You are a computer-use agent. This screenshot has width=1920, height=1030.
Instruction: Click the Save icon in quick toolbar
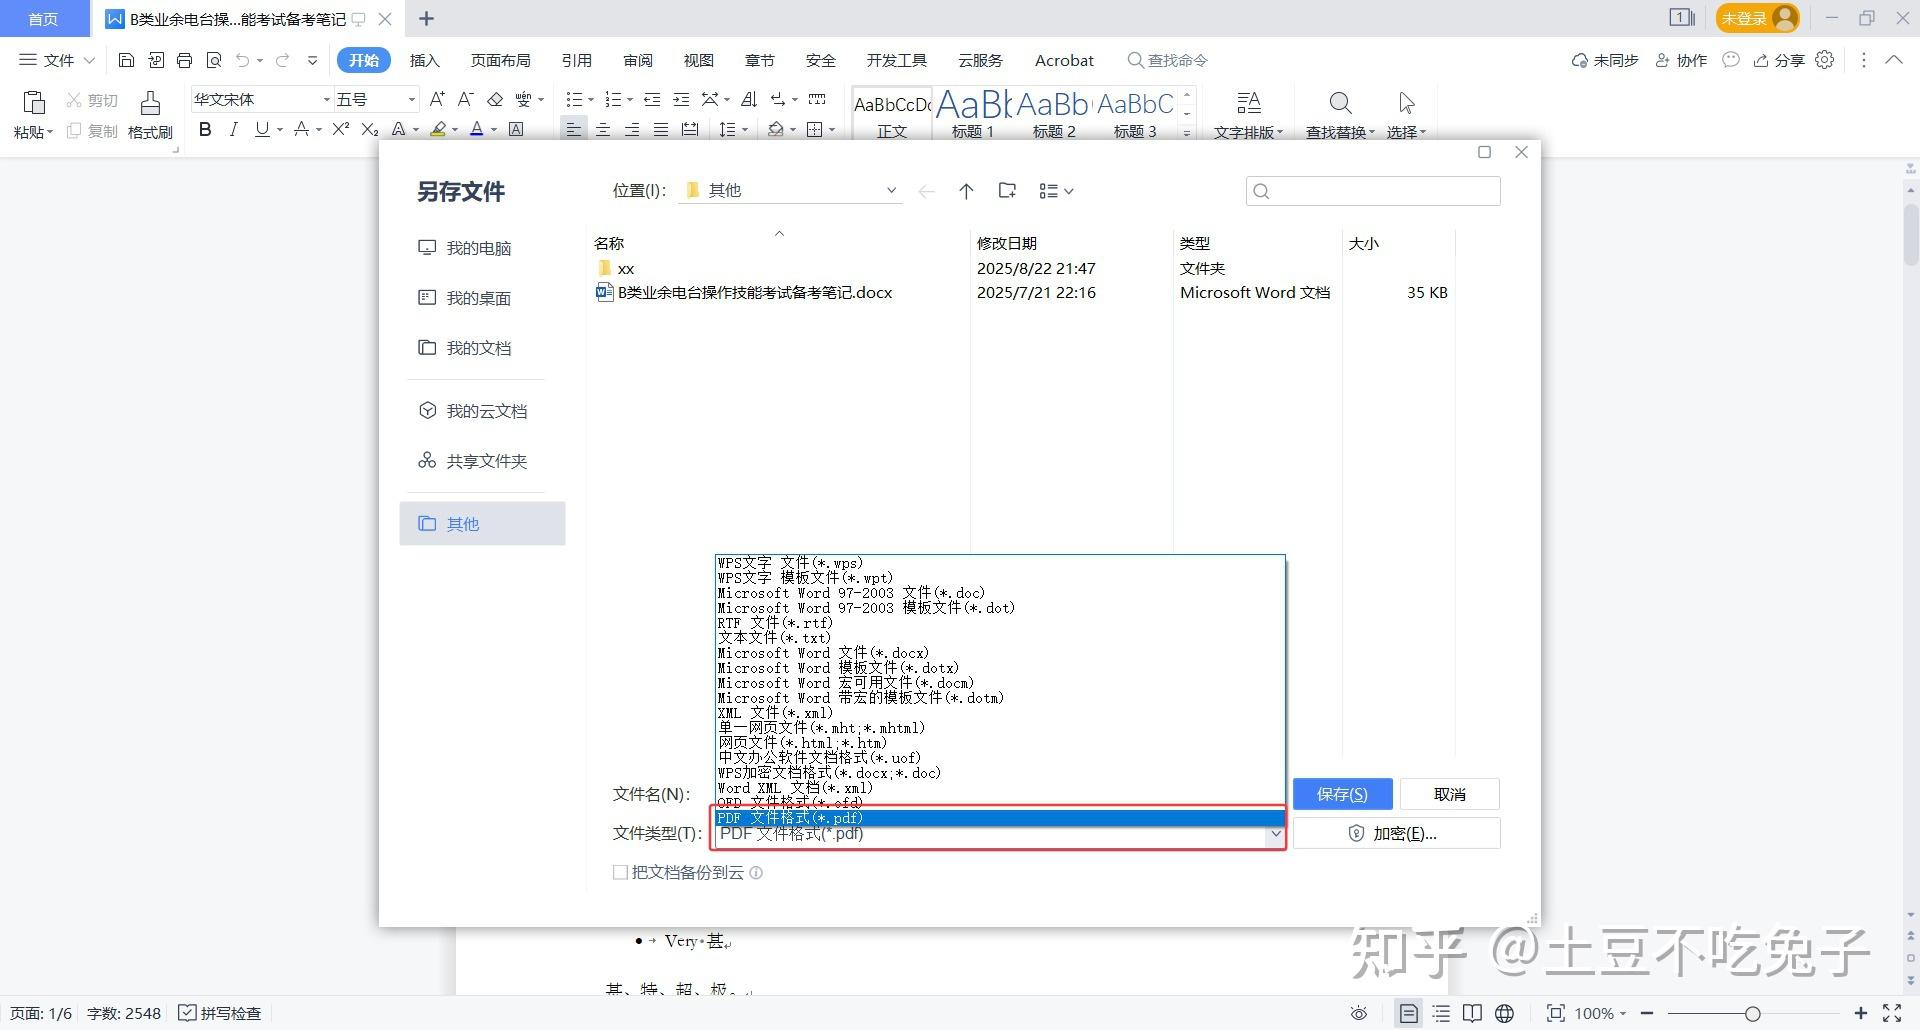(x=126, y=60)
